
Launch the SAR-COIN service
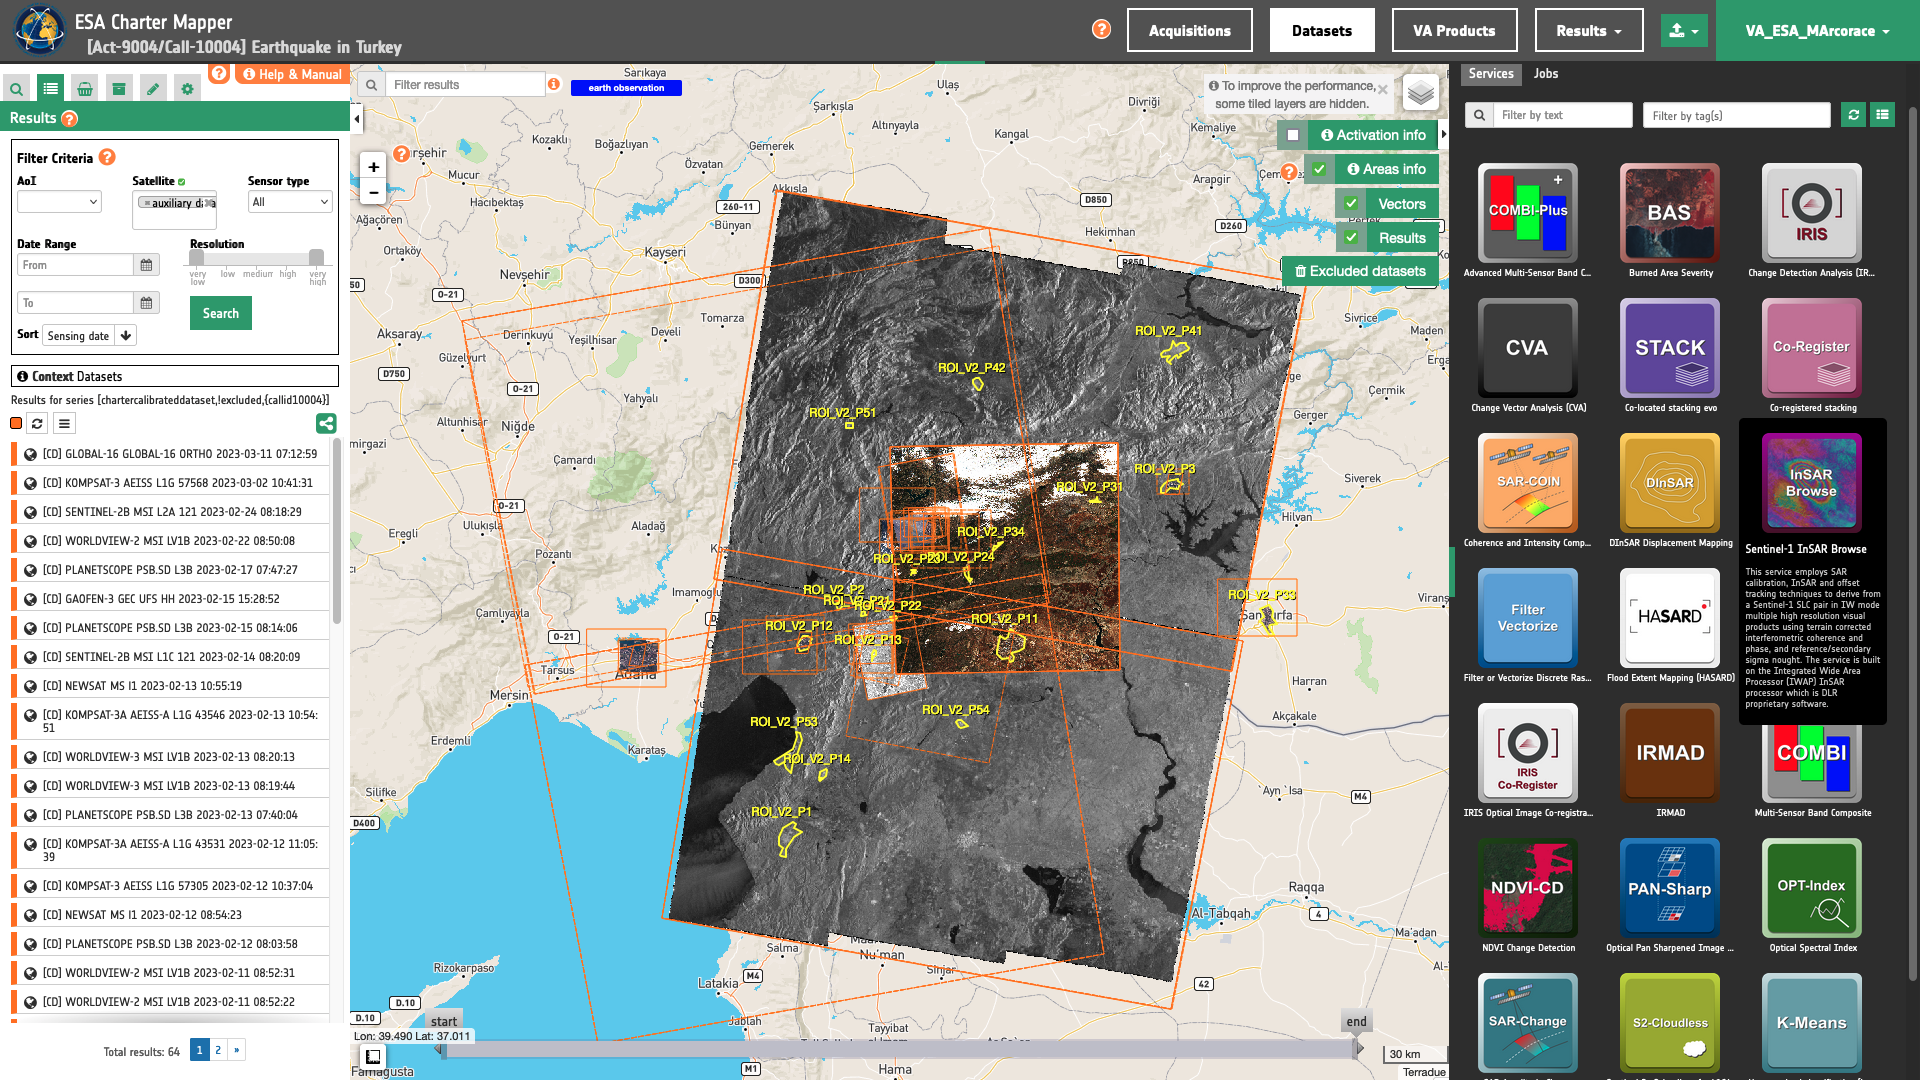[1527, 482]
